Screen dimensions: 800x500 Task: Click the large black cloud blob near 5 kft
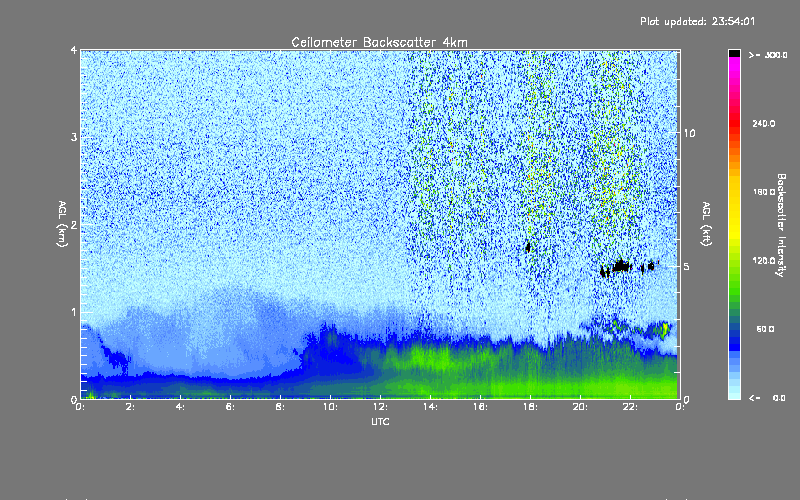[621, 266]
